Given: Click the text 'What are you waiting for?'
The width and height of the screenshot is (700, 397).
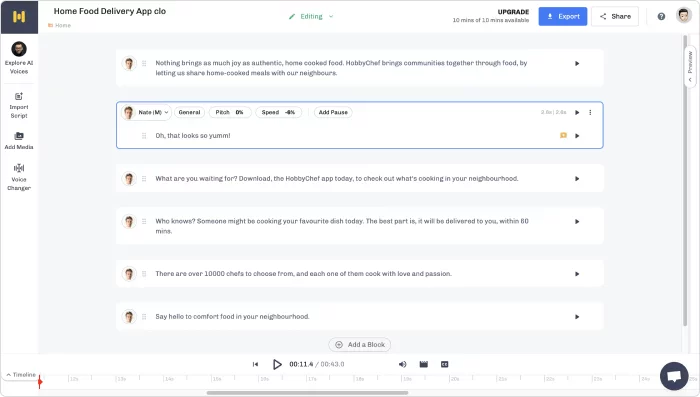Looking at the screenshot, I should [196, 179].
